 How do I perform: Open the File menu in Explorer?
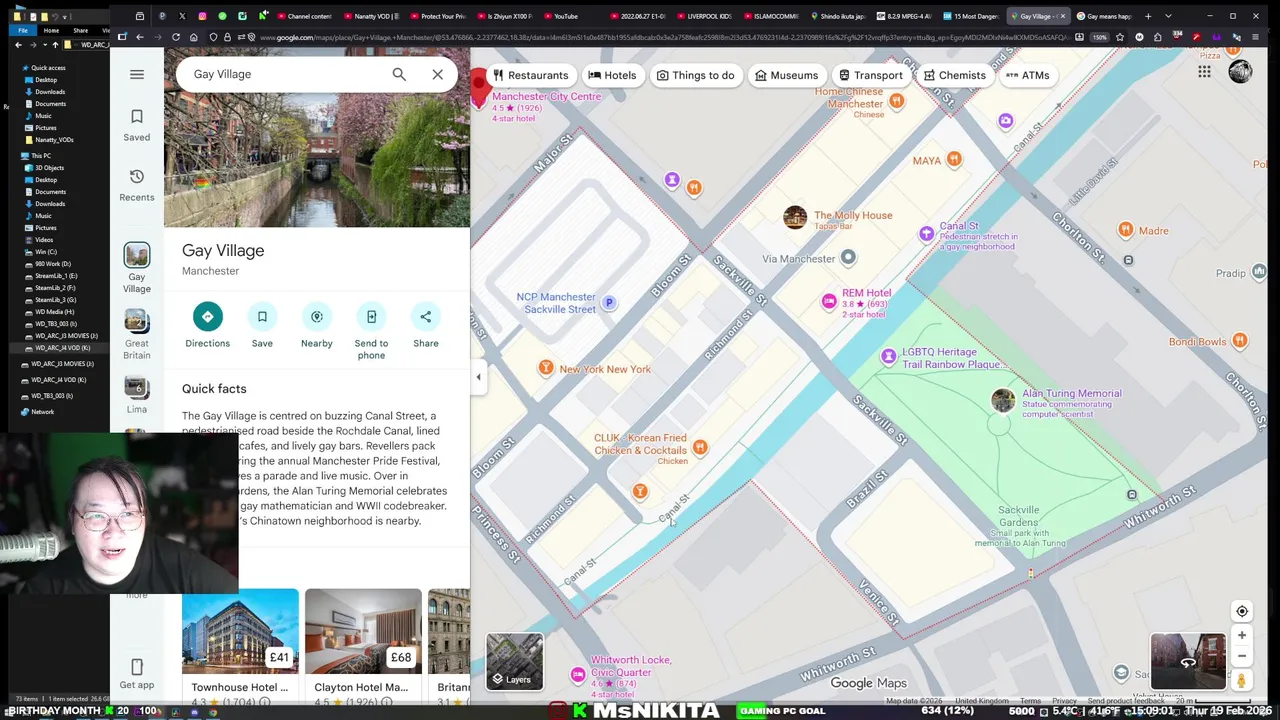(x=22, y=31)
